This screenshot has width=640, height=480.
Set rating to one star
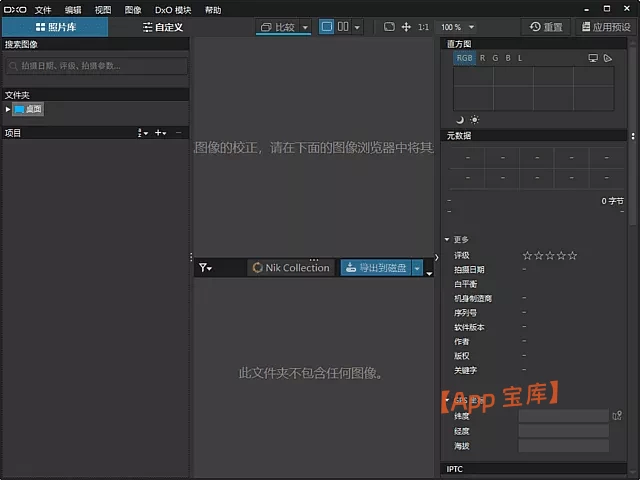coord(527,256)
